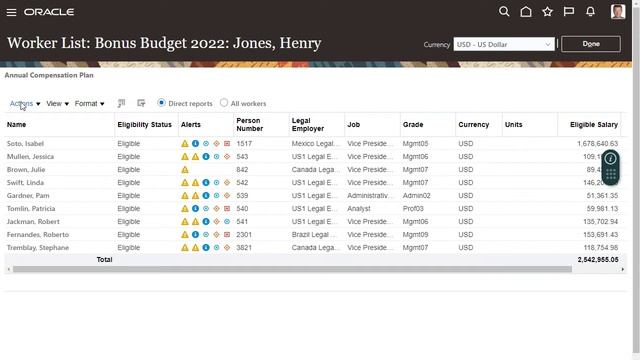Click the warning alert for Brown, Julie

(185, 170)
